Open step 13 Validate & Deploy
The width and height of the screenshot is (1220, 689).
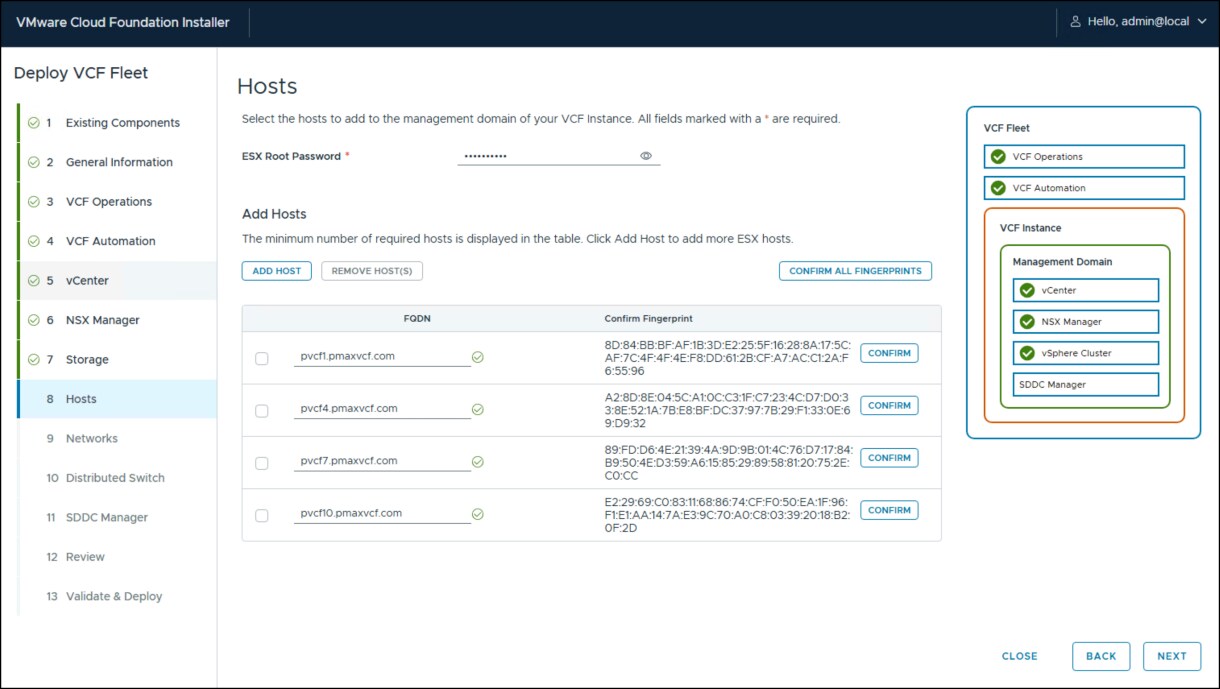[117, 597]
